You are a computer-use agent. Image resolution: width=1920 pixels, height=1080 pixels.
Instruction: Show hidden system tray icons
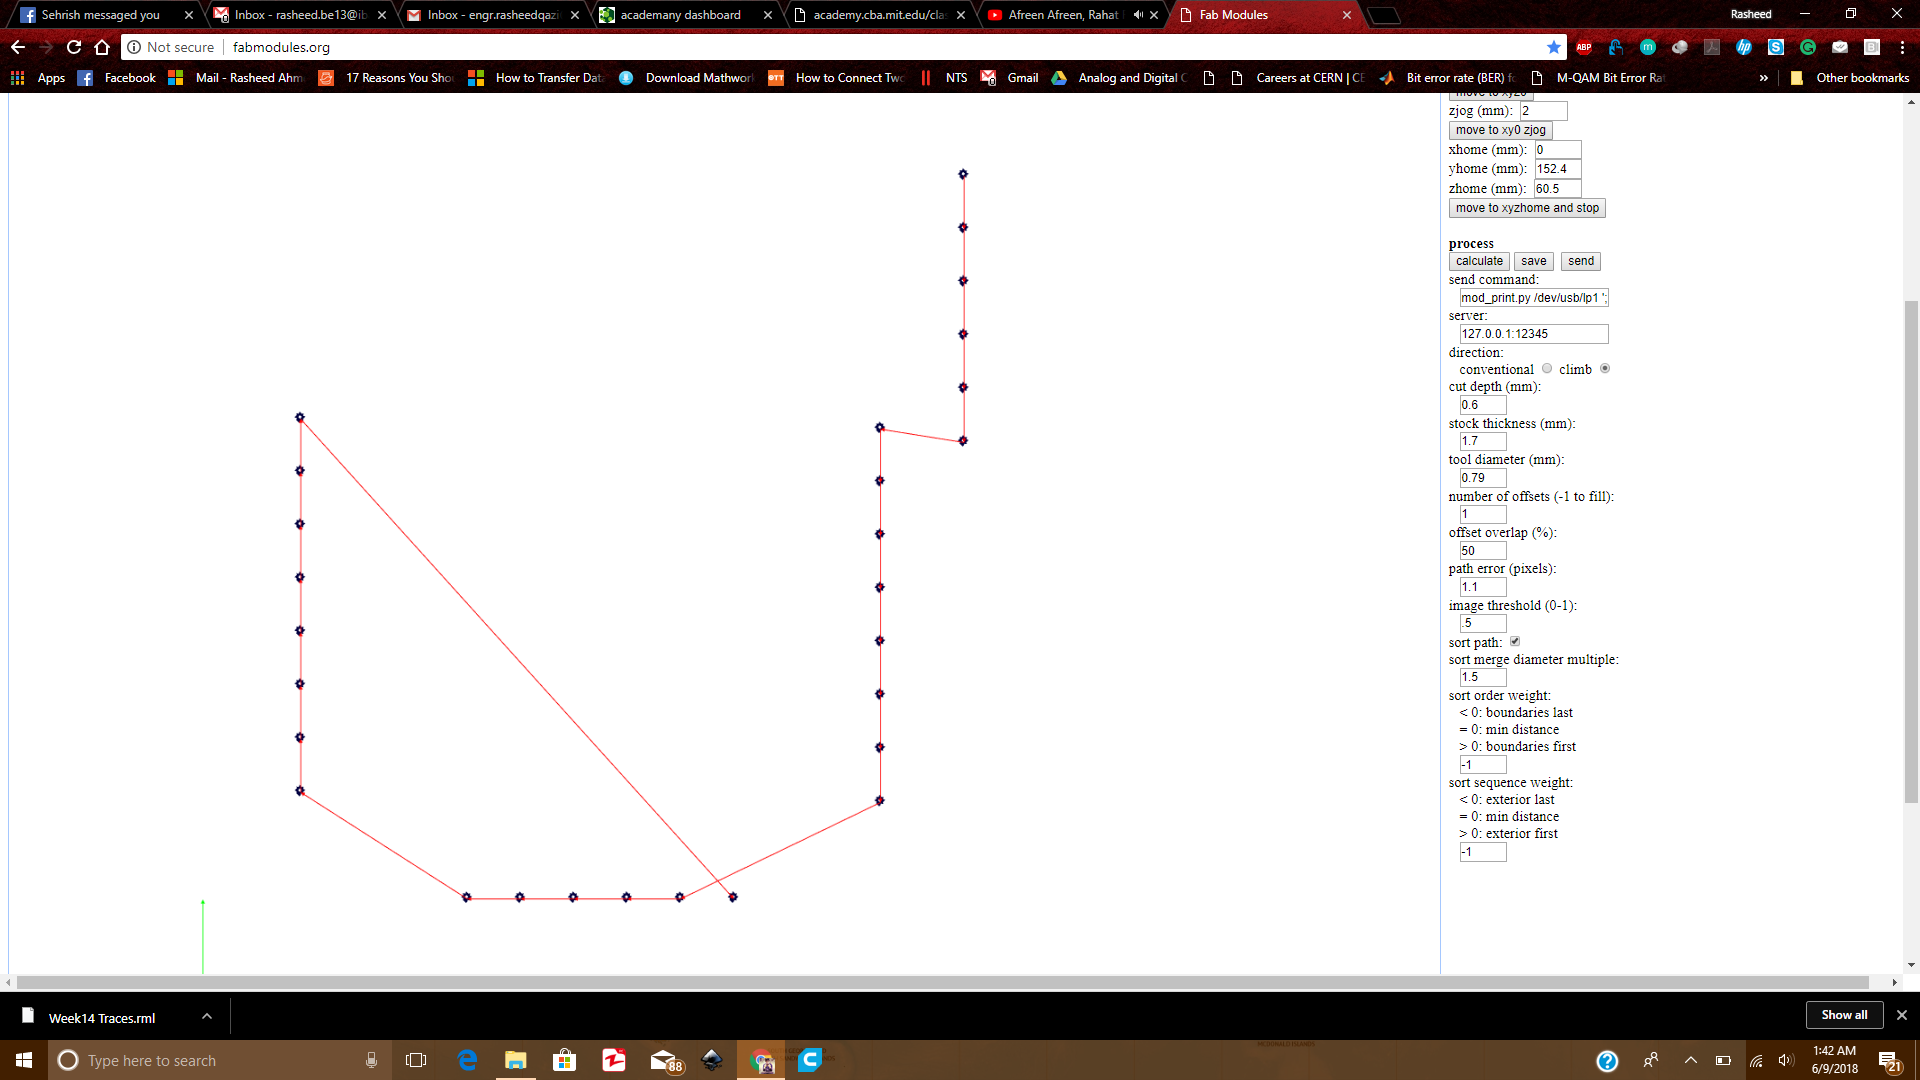coord(1690,1060)
